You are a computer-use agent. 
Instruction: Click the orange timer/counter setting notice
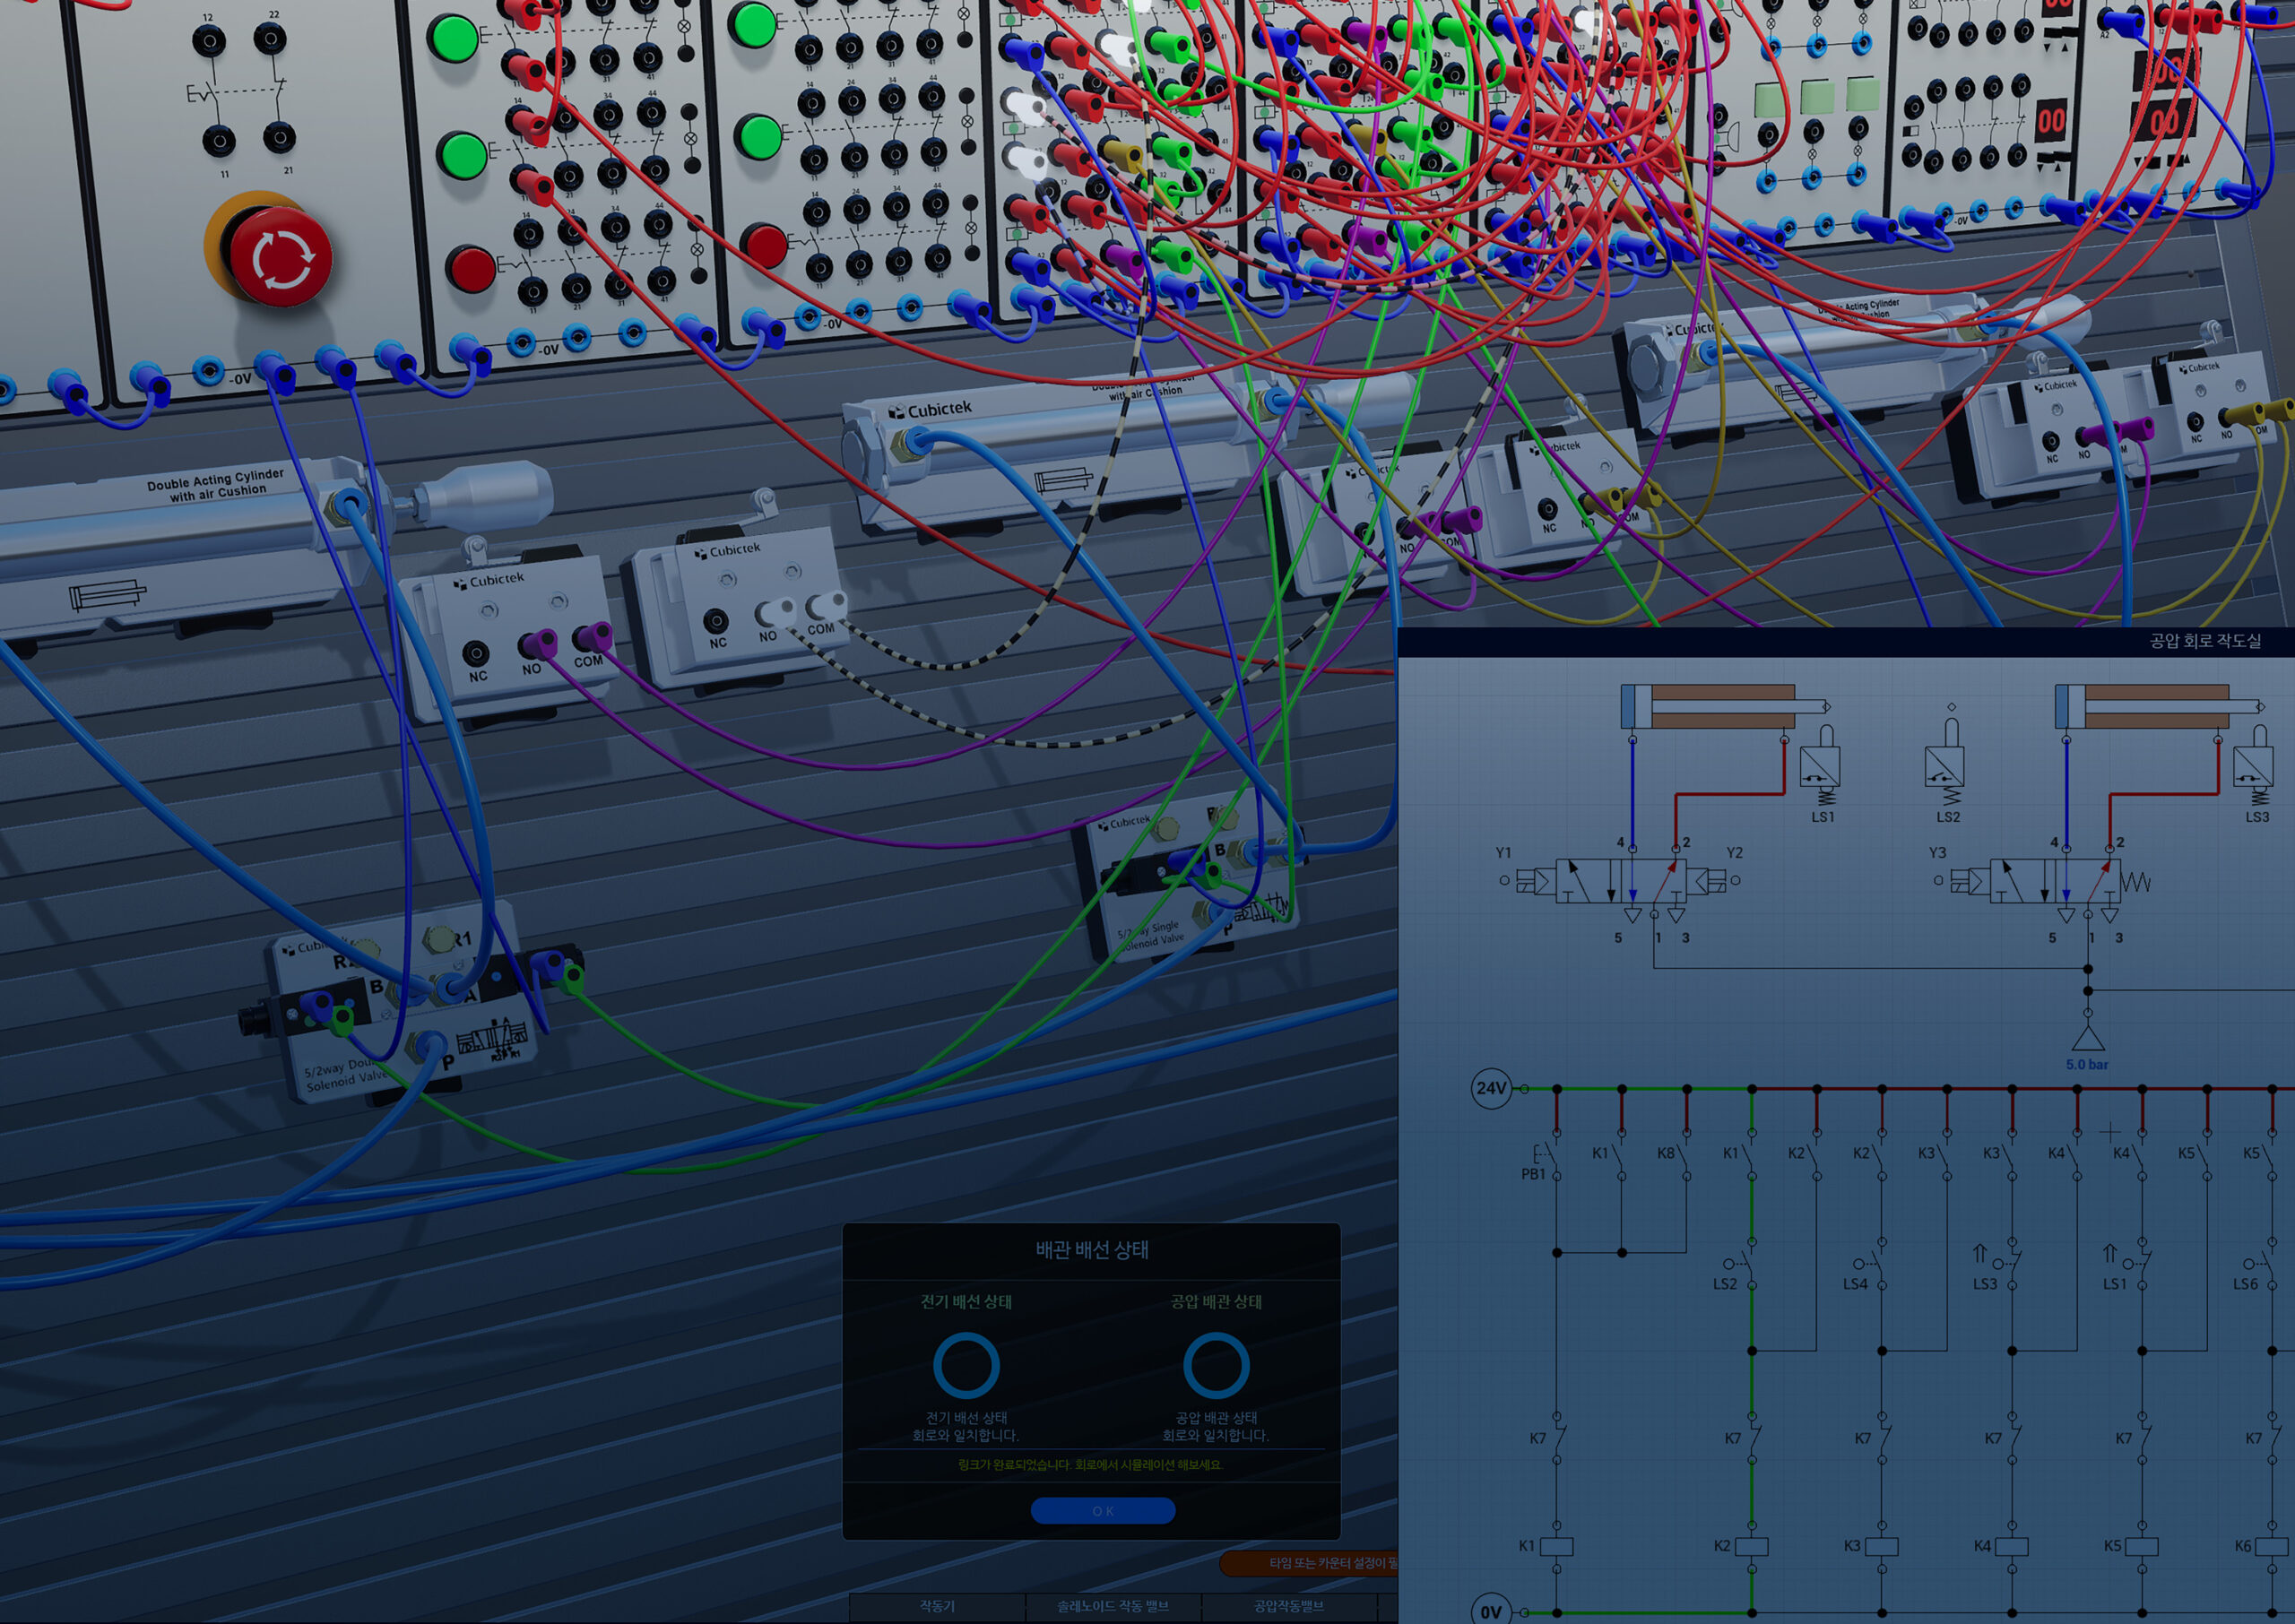[x=1310, y=1563]
